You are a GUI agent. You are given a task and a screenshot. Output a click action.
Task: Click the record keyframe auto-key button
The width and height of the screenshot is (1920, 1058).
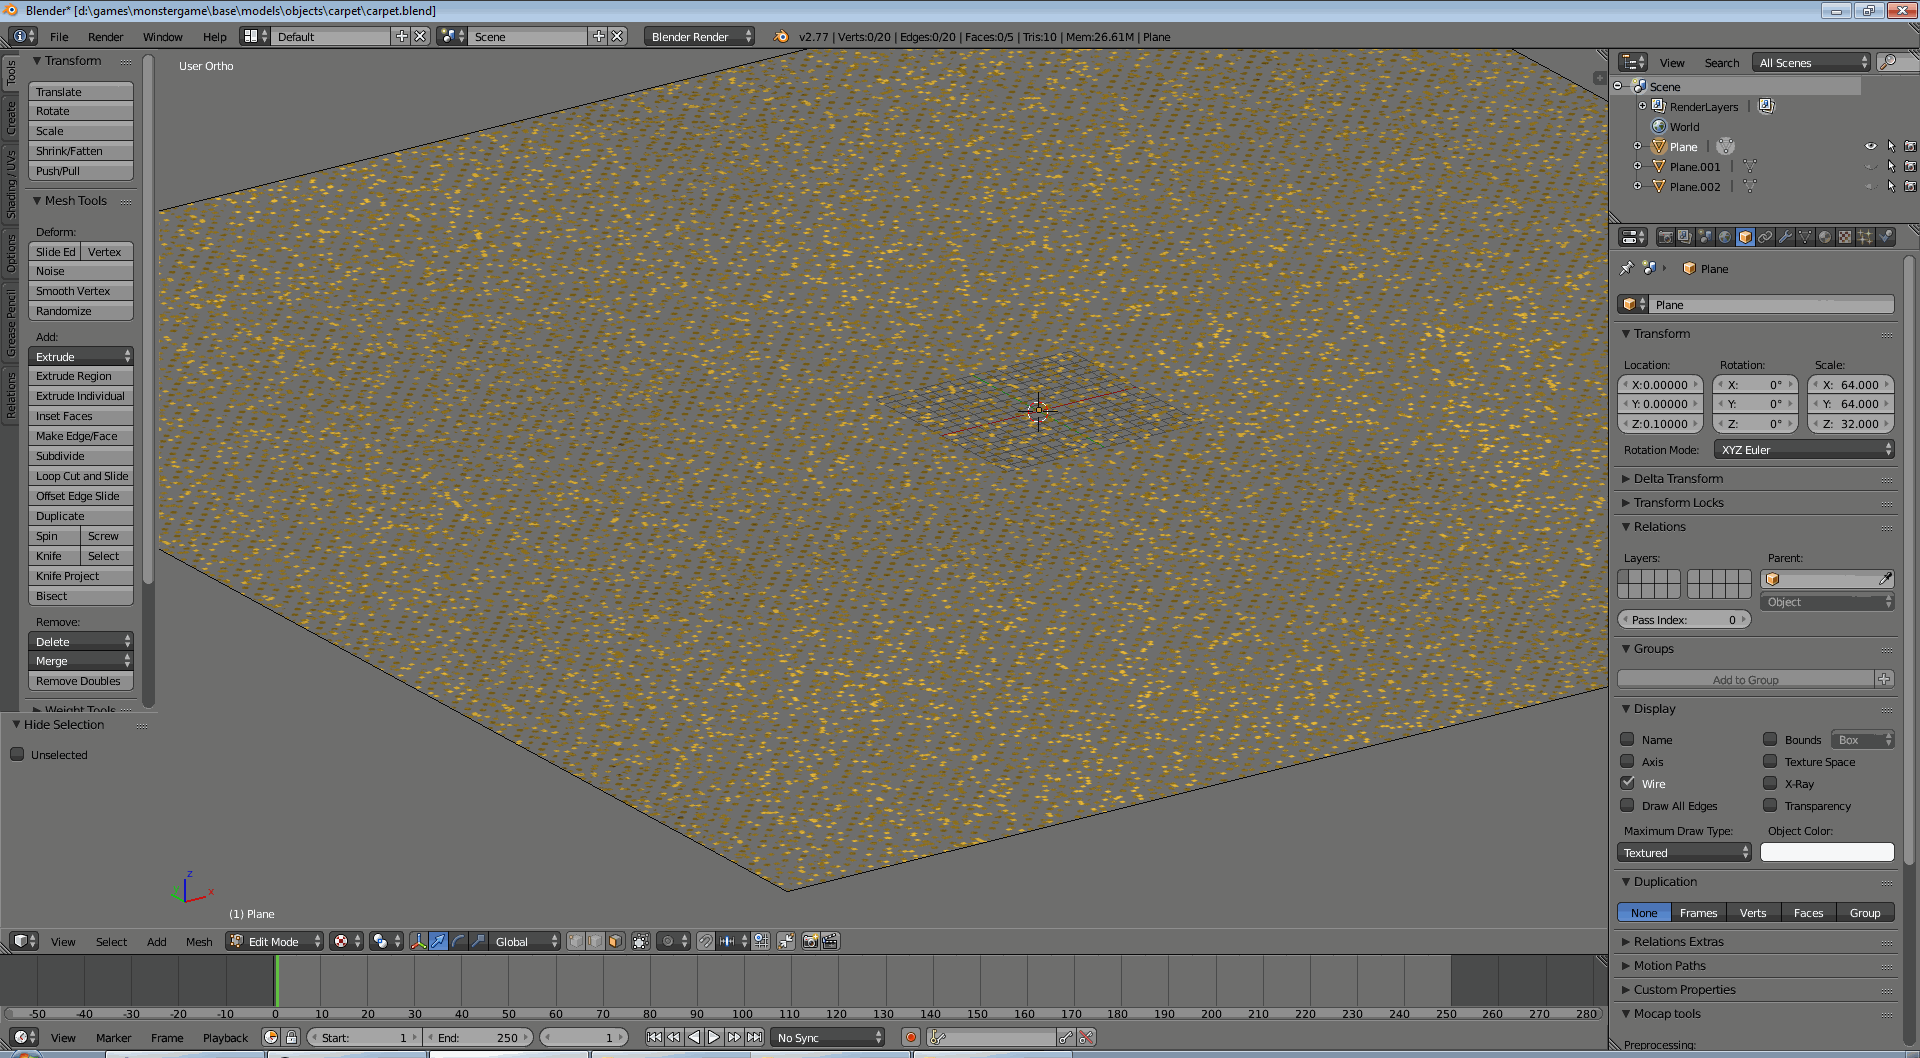[x=911, y=1037]
